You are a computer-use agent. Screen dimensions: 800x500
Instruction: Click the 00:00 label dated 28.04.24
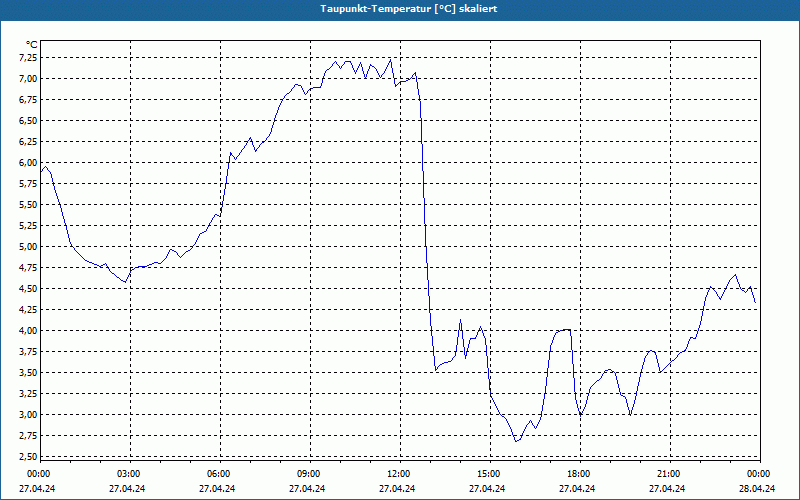[760, 474]
